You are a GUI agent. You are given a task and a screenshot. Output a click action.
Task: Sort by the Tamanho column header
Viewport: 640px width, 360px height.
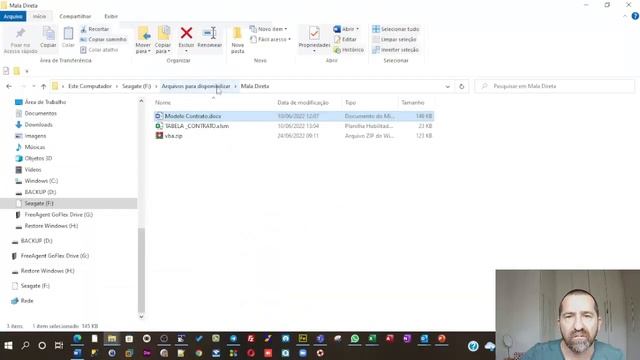(x=413, y=102)
